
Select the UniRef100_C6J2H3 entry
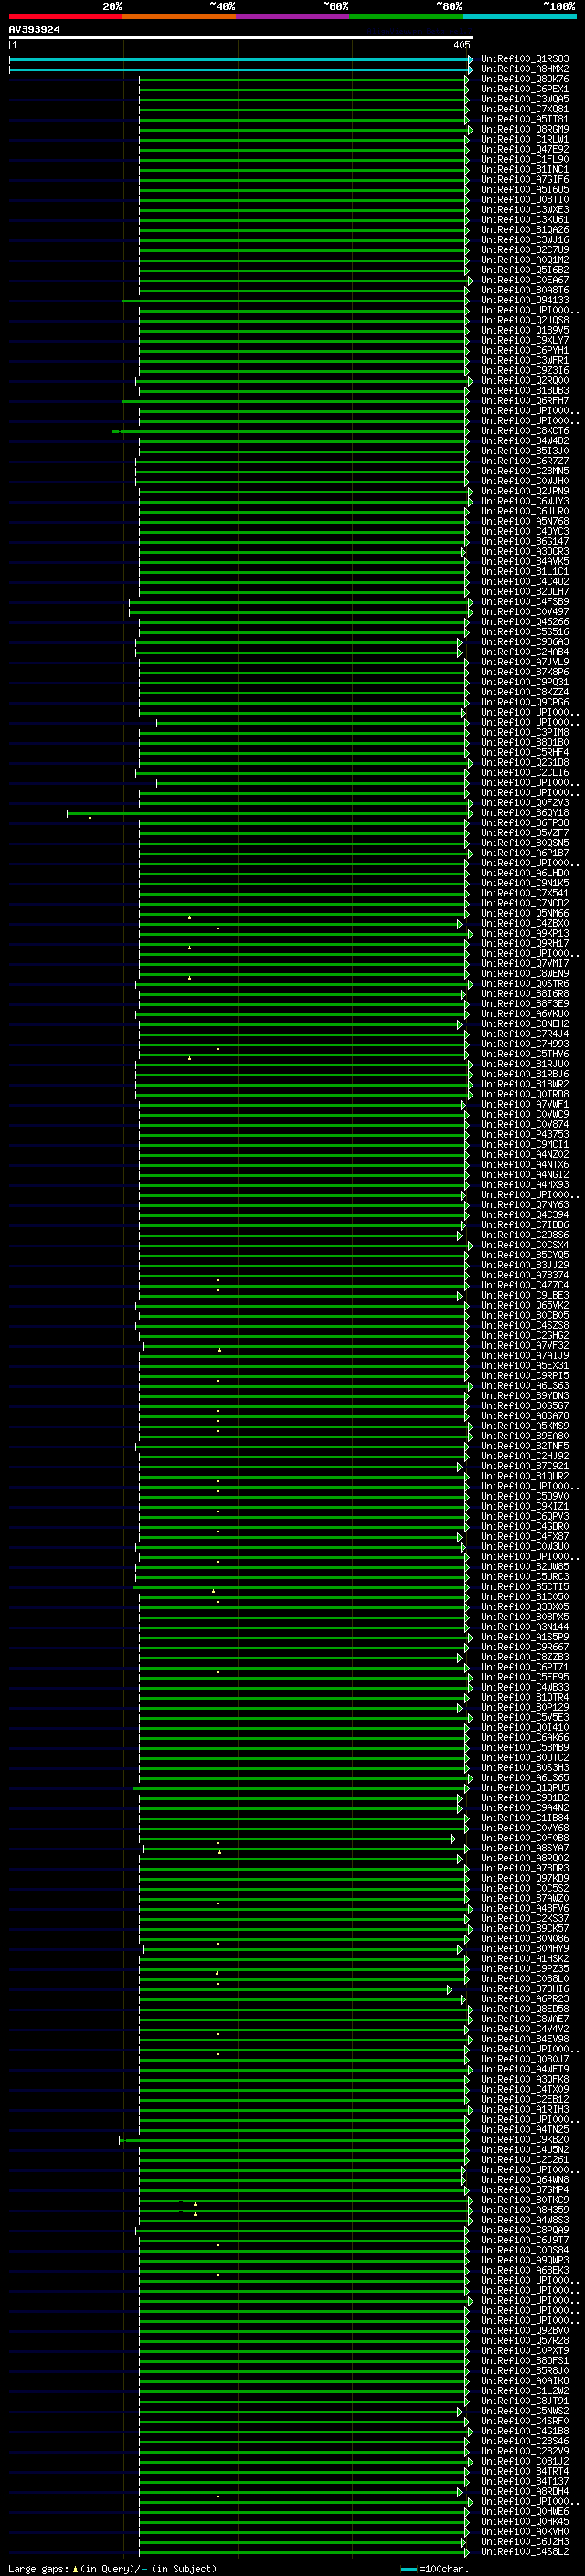point(525,2542)
